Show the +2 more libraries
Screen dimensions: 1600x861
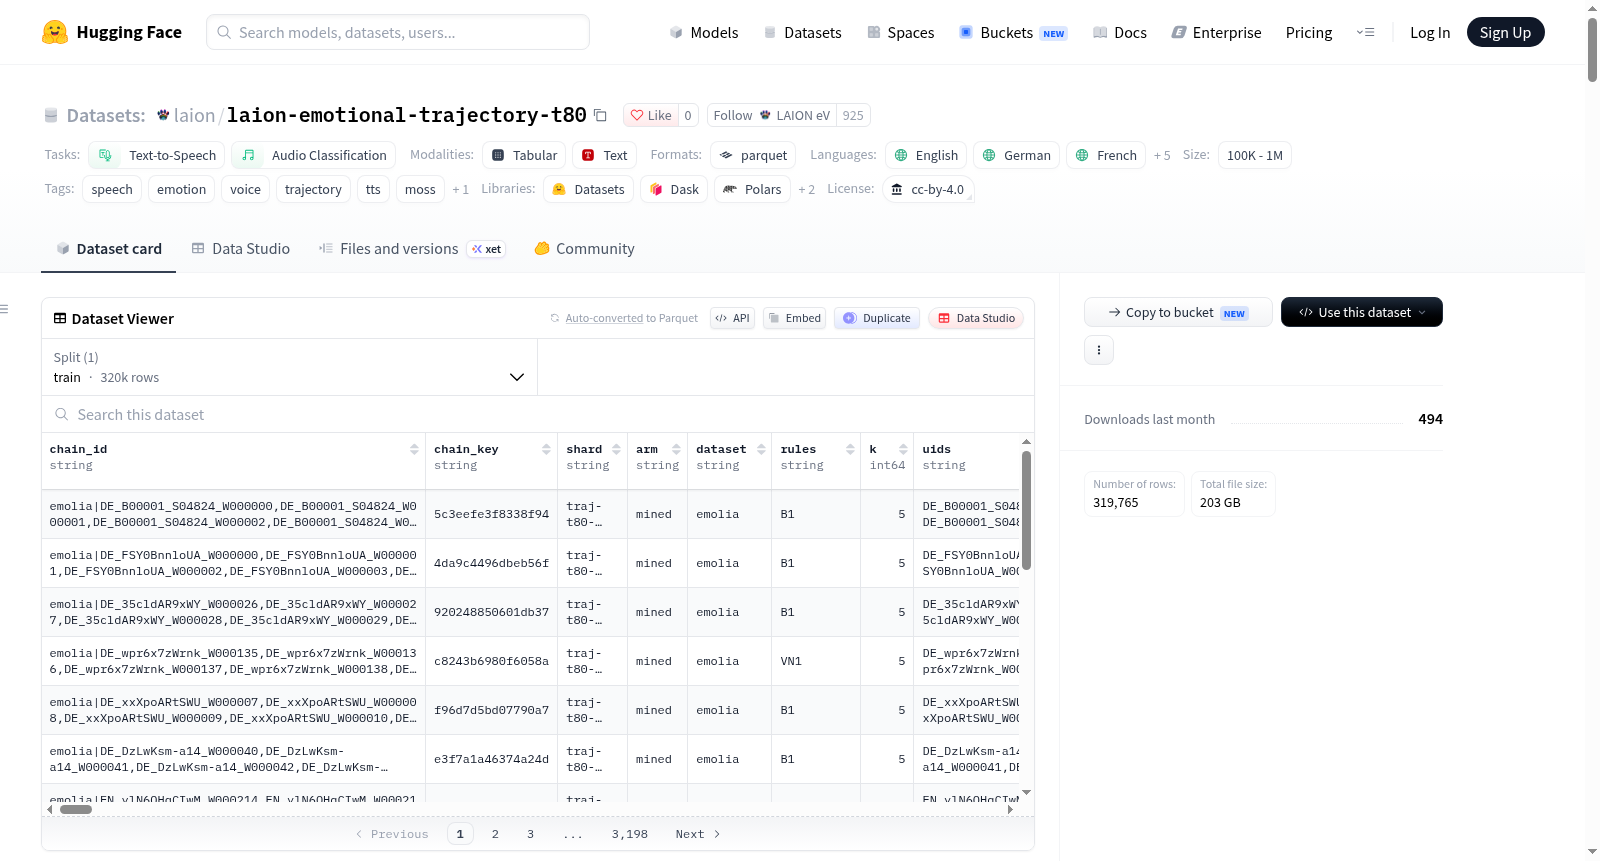(x=806, y=189)
